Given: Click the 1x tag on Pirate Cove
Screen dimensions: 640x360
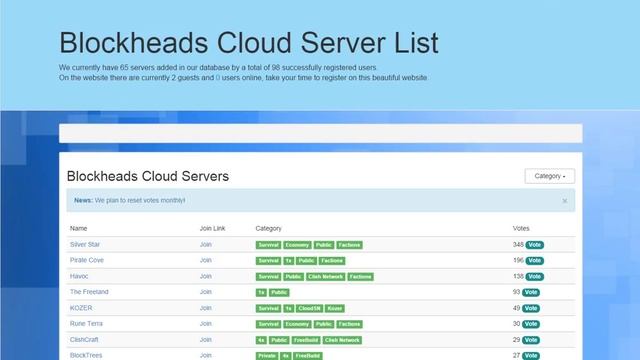Looking at the screenshot, I should pyautogui.click(x=289, y=261).
